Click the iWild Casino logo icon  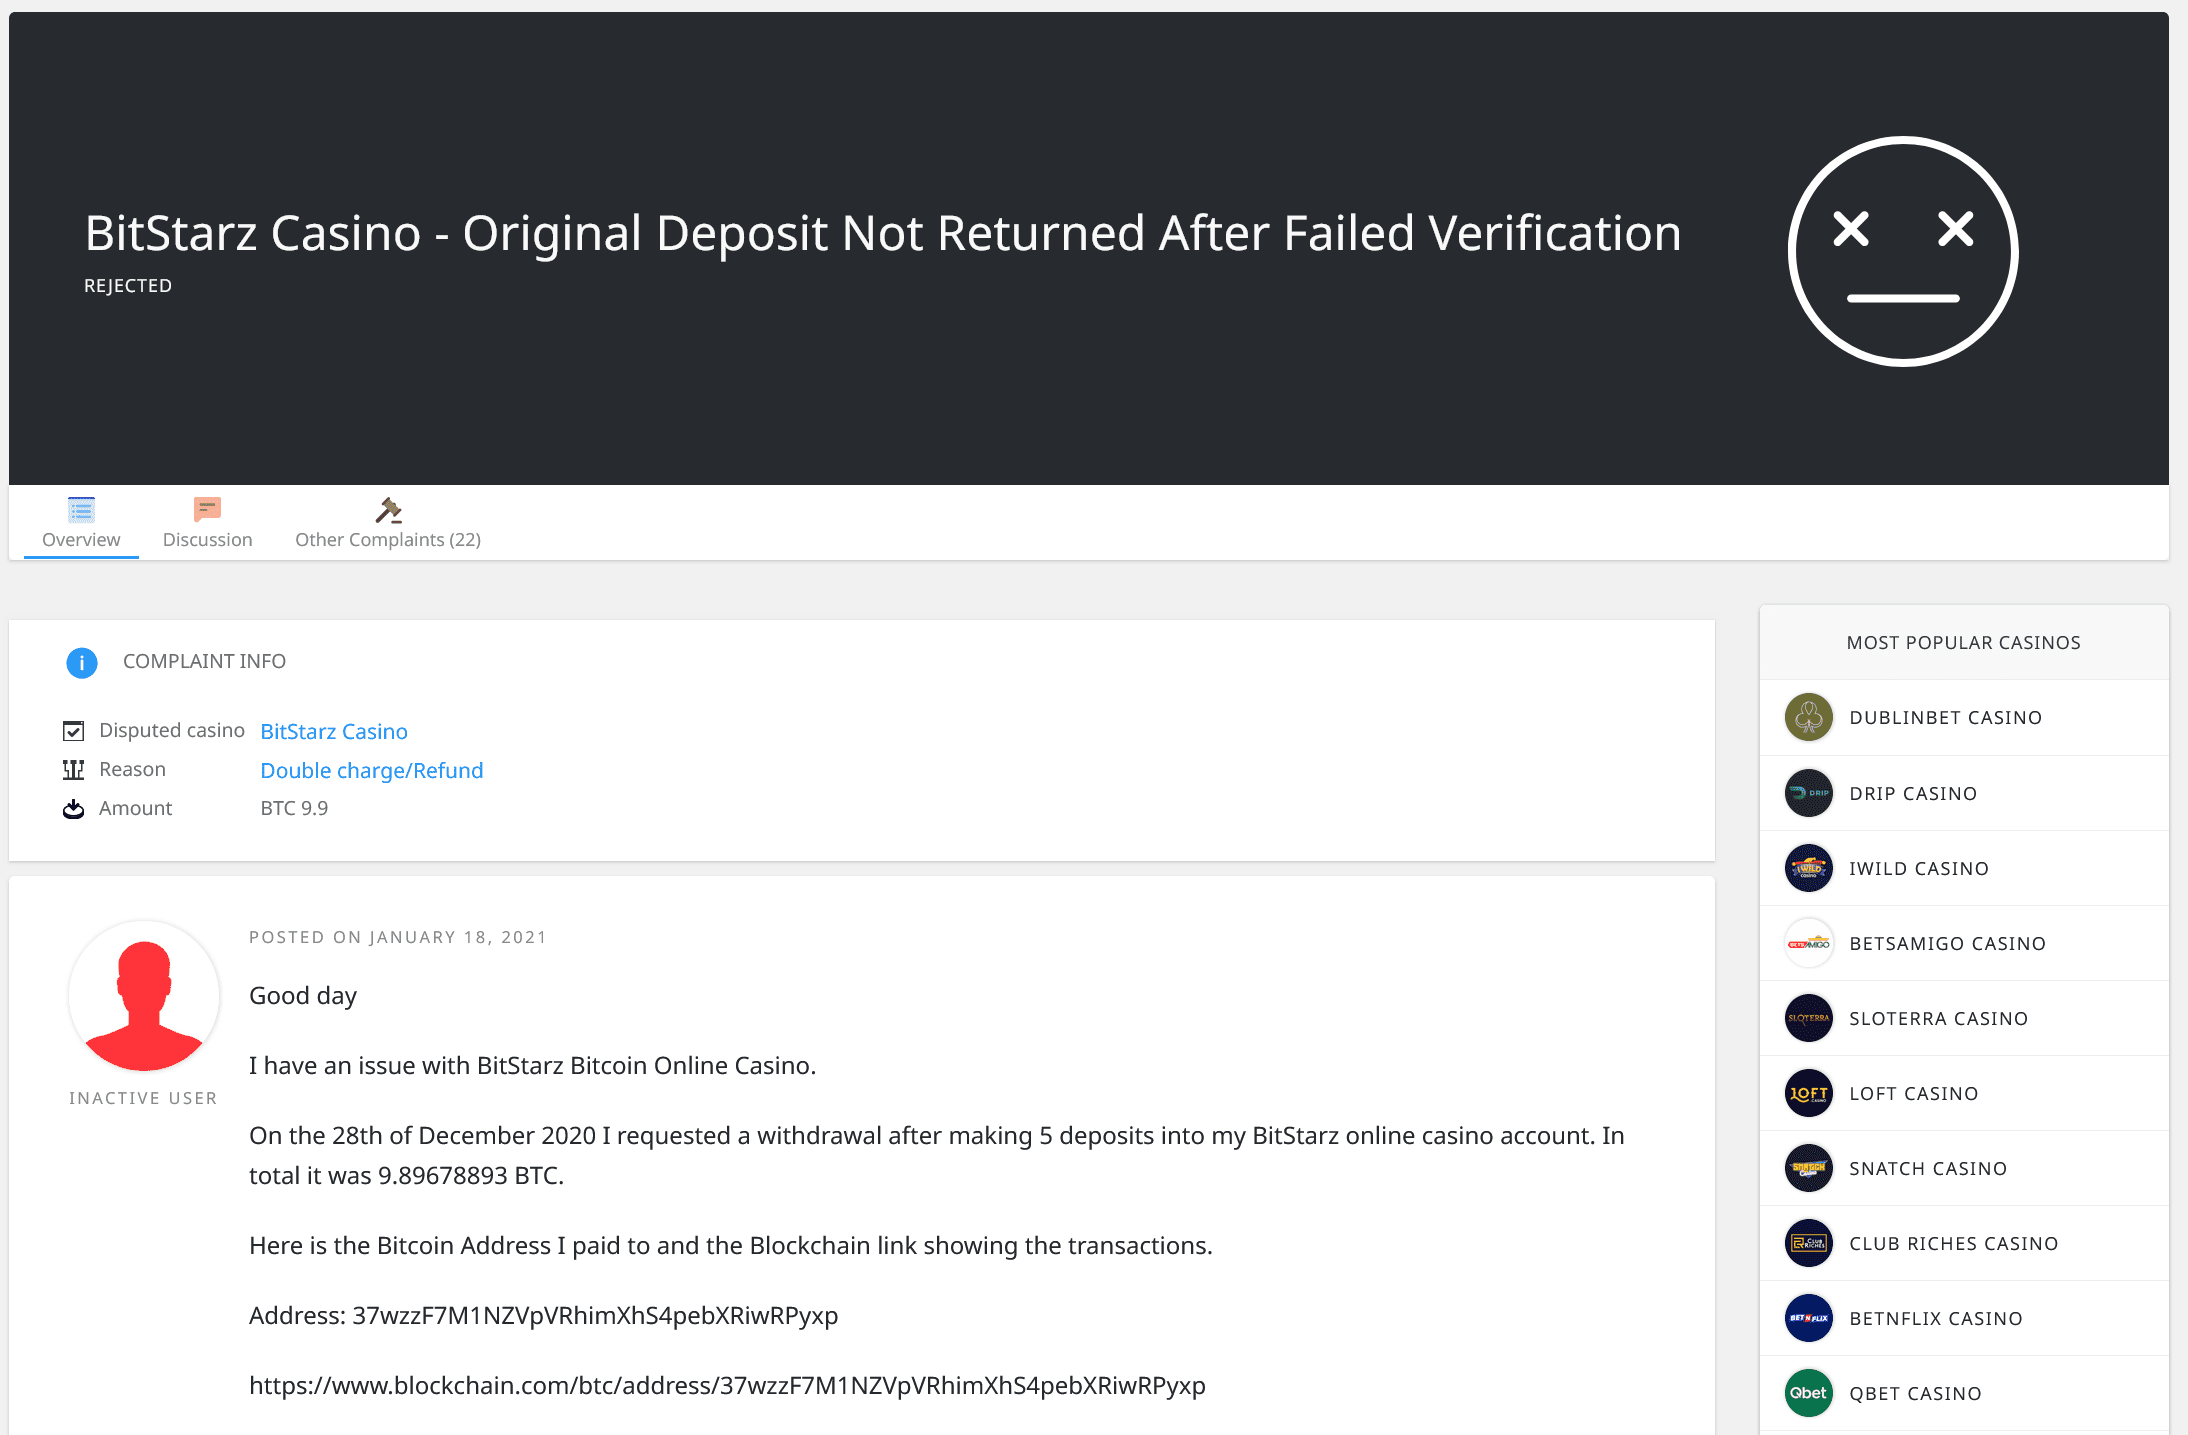[1809, 868]
